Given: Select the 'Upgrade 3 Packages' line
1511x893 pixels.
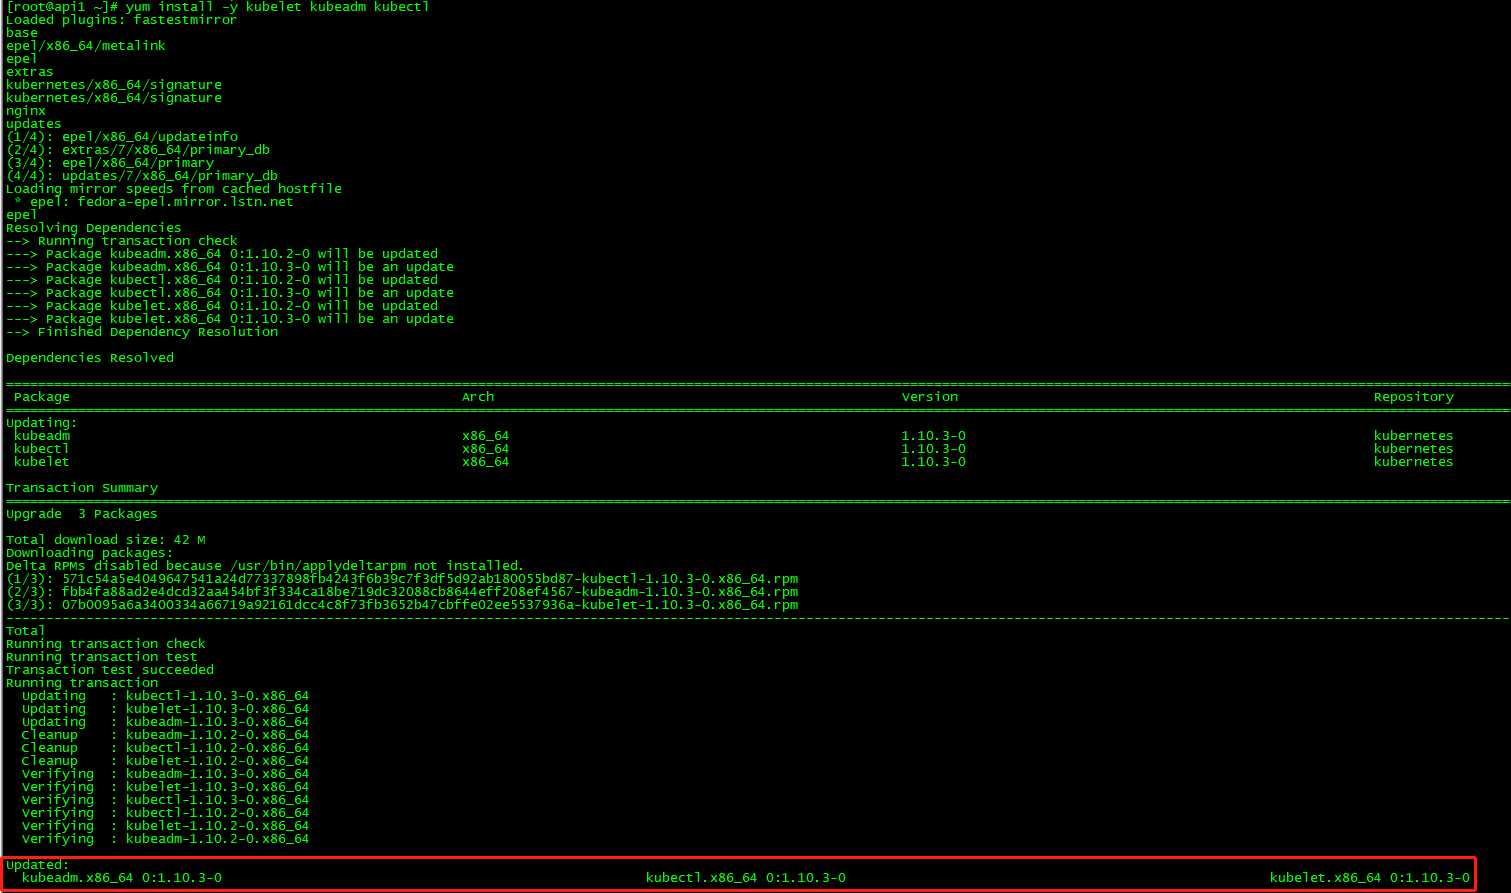Looking at the screenshot, I should (x=82, y=514).
